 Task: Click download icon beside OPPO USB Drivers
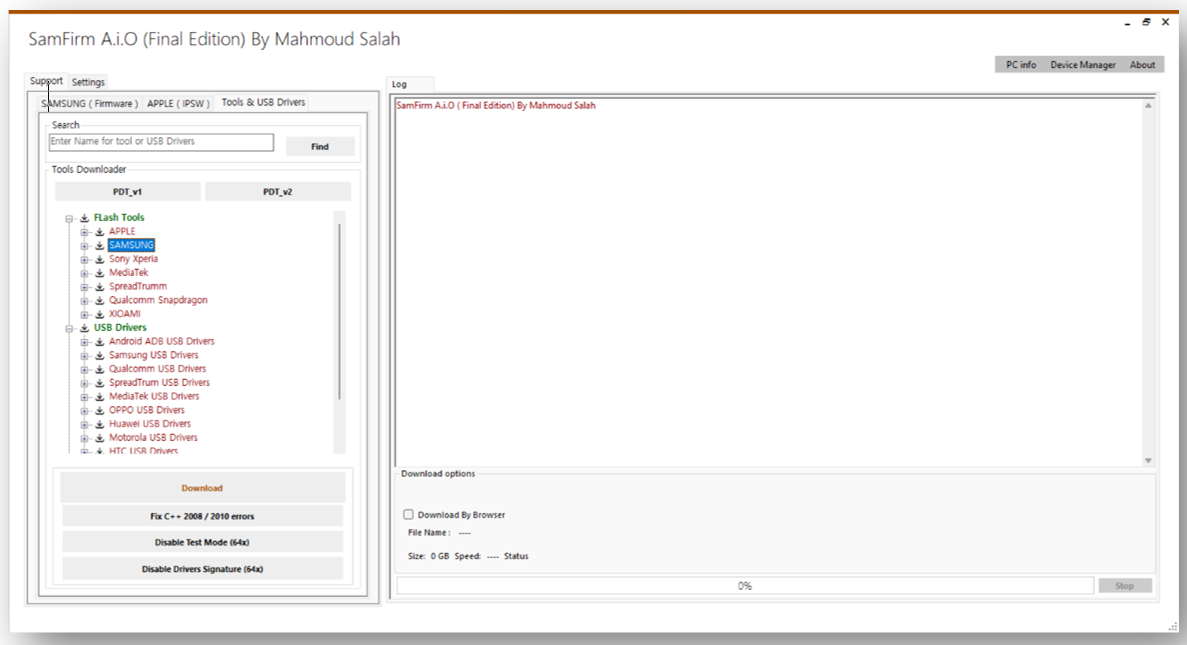click(99, 411)
